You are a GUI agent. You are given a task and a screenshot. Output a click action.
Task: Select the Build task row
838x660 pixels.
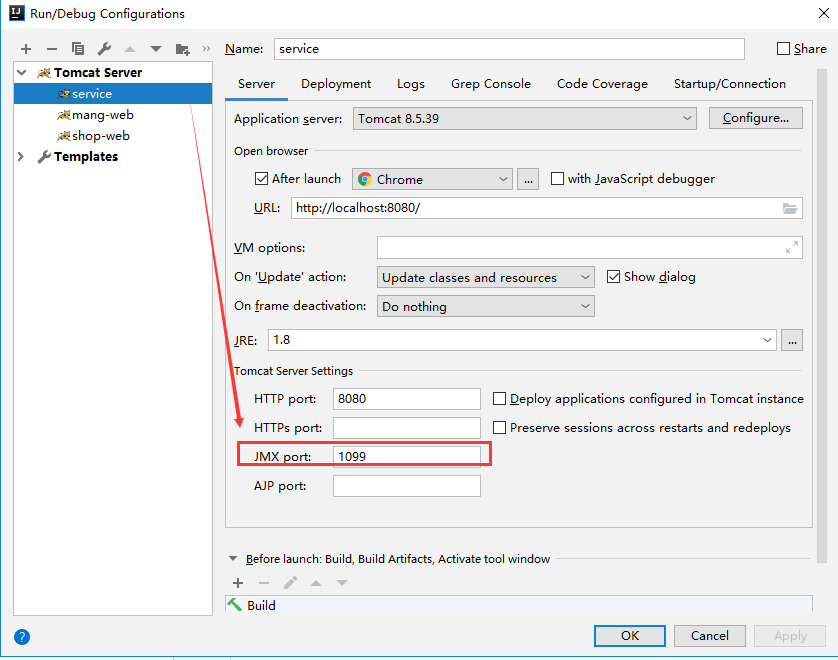518,604
